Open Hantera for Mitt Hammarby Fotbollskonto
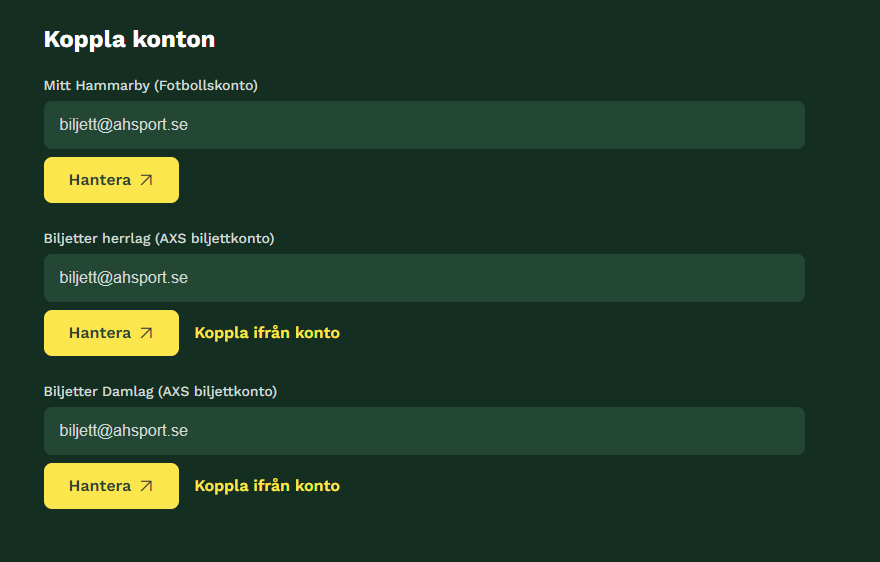Image resolution: width=880 pixels, height=562 pixels. [x=111, y=180]
